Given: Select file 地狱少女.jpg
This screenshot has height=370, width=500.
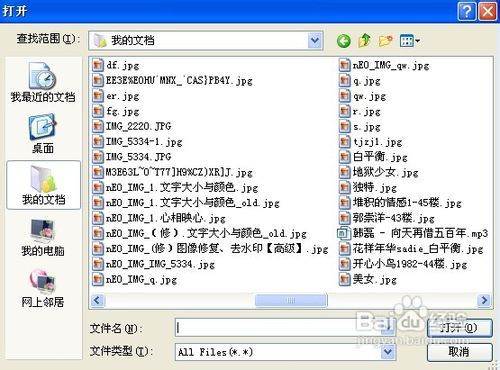Looking at the screenshot, I should tap(379, 172).
